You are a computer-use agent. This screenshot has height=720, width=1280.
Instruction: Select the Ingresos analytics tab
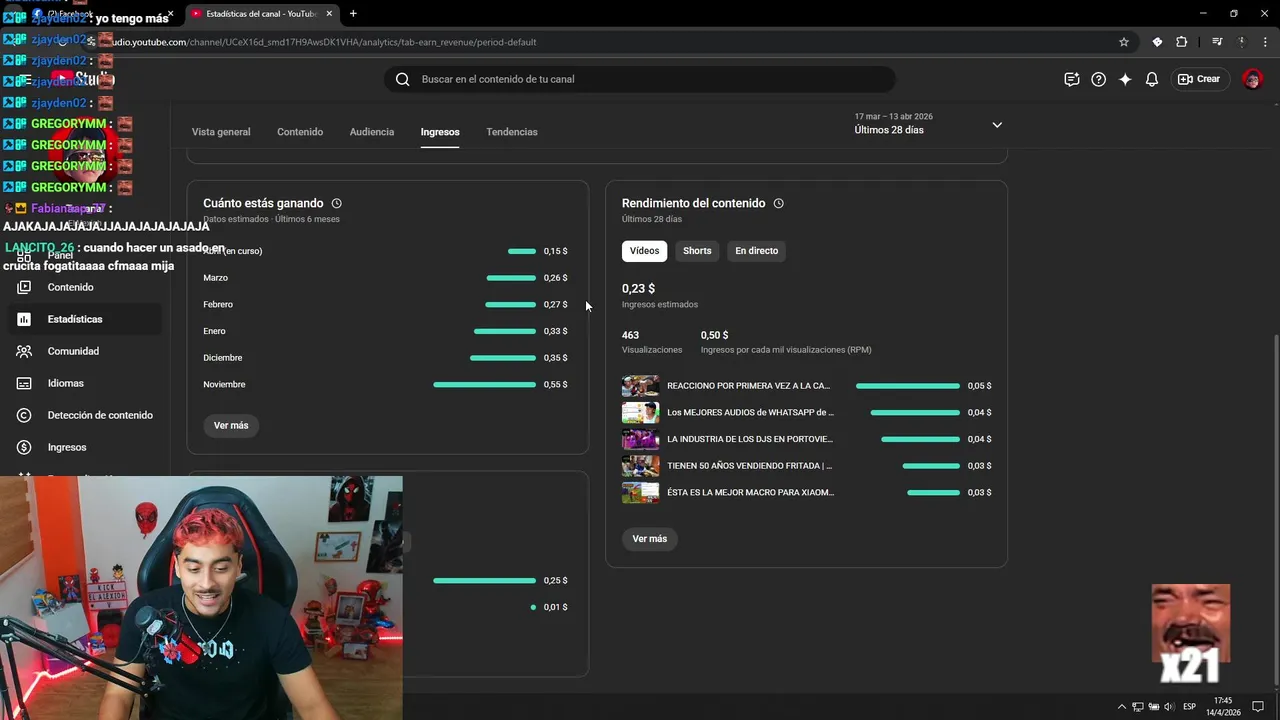point(440,132)
